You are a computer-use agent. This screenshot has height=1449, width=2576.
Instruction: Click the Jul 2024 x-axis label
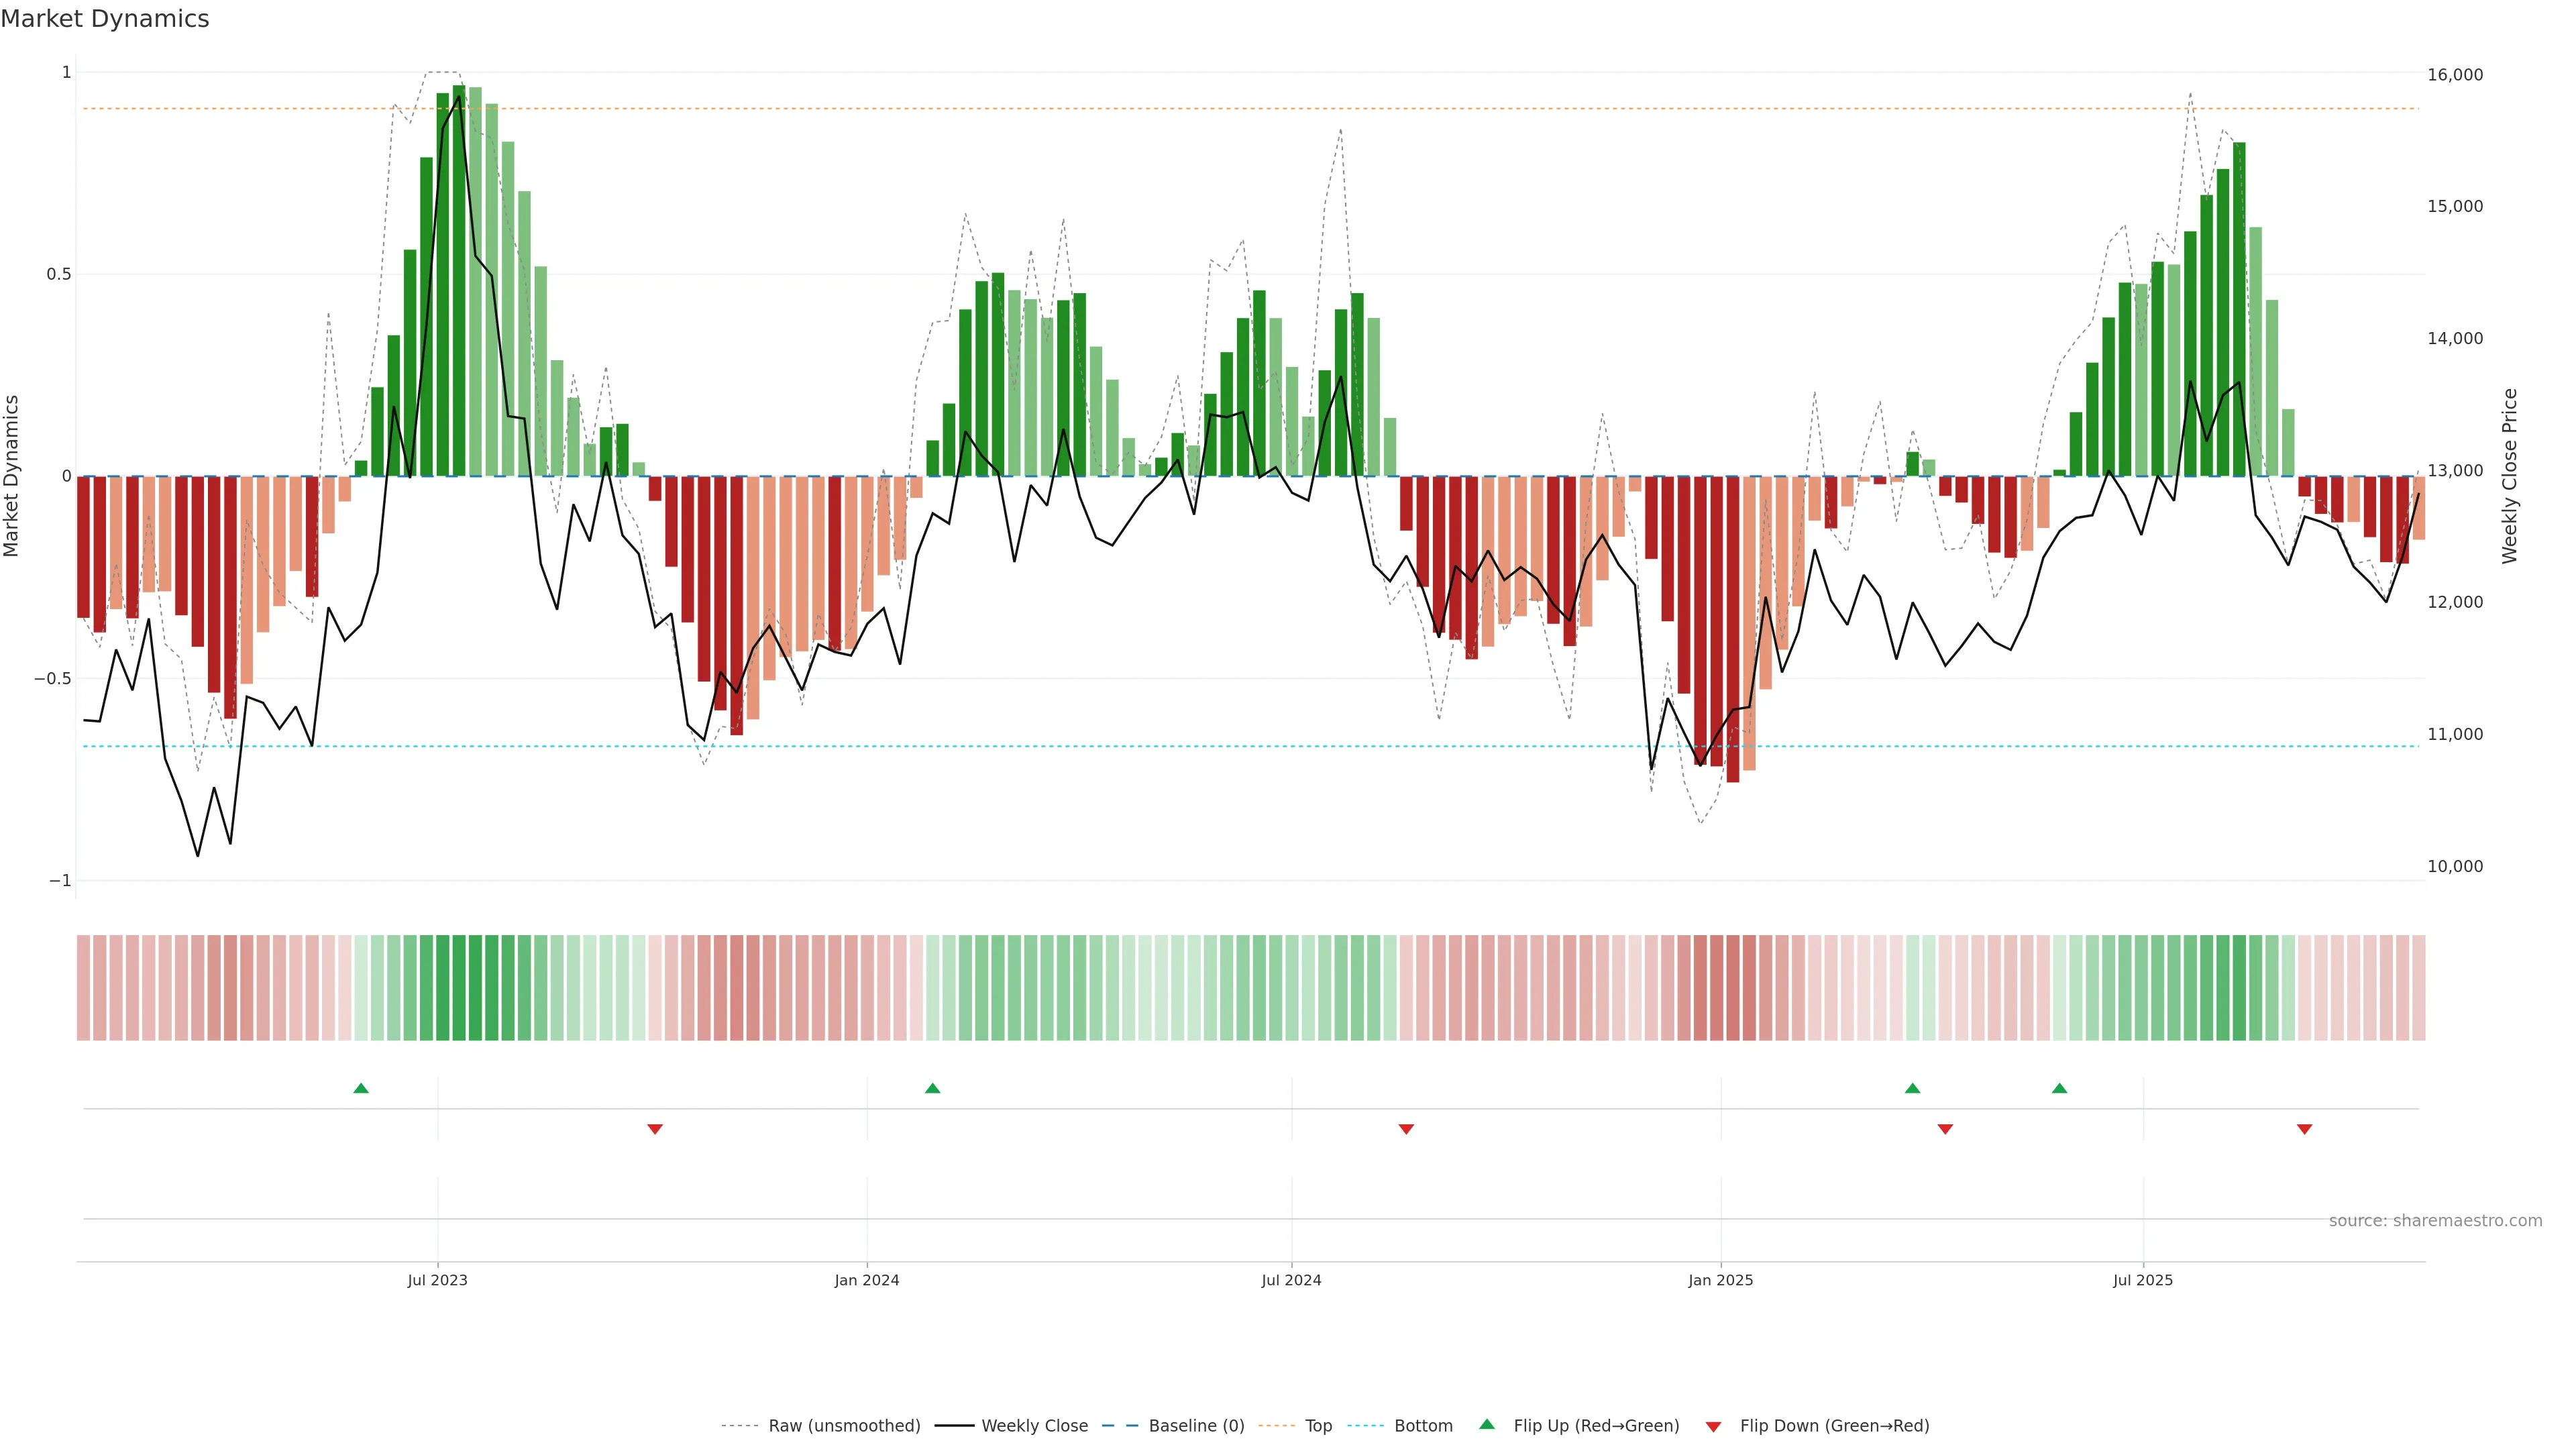click(1291, 1280)
